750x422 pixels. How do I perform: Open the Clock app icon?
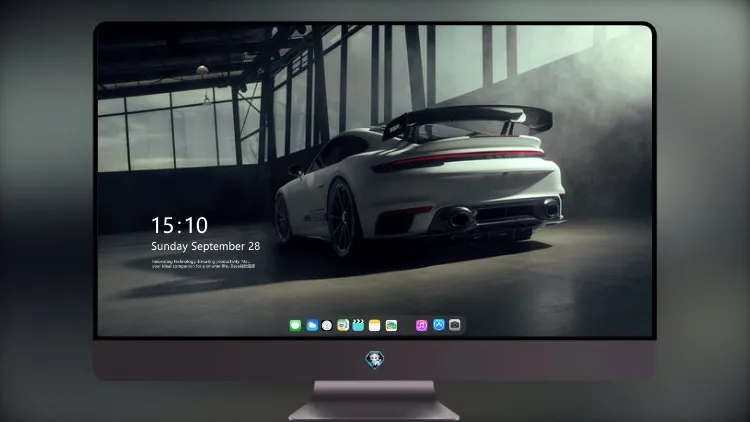click(327, 325)
